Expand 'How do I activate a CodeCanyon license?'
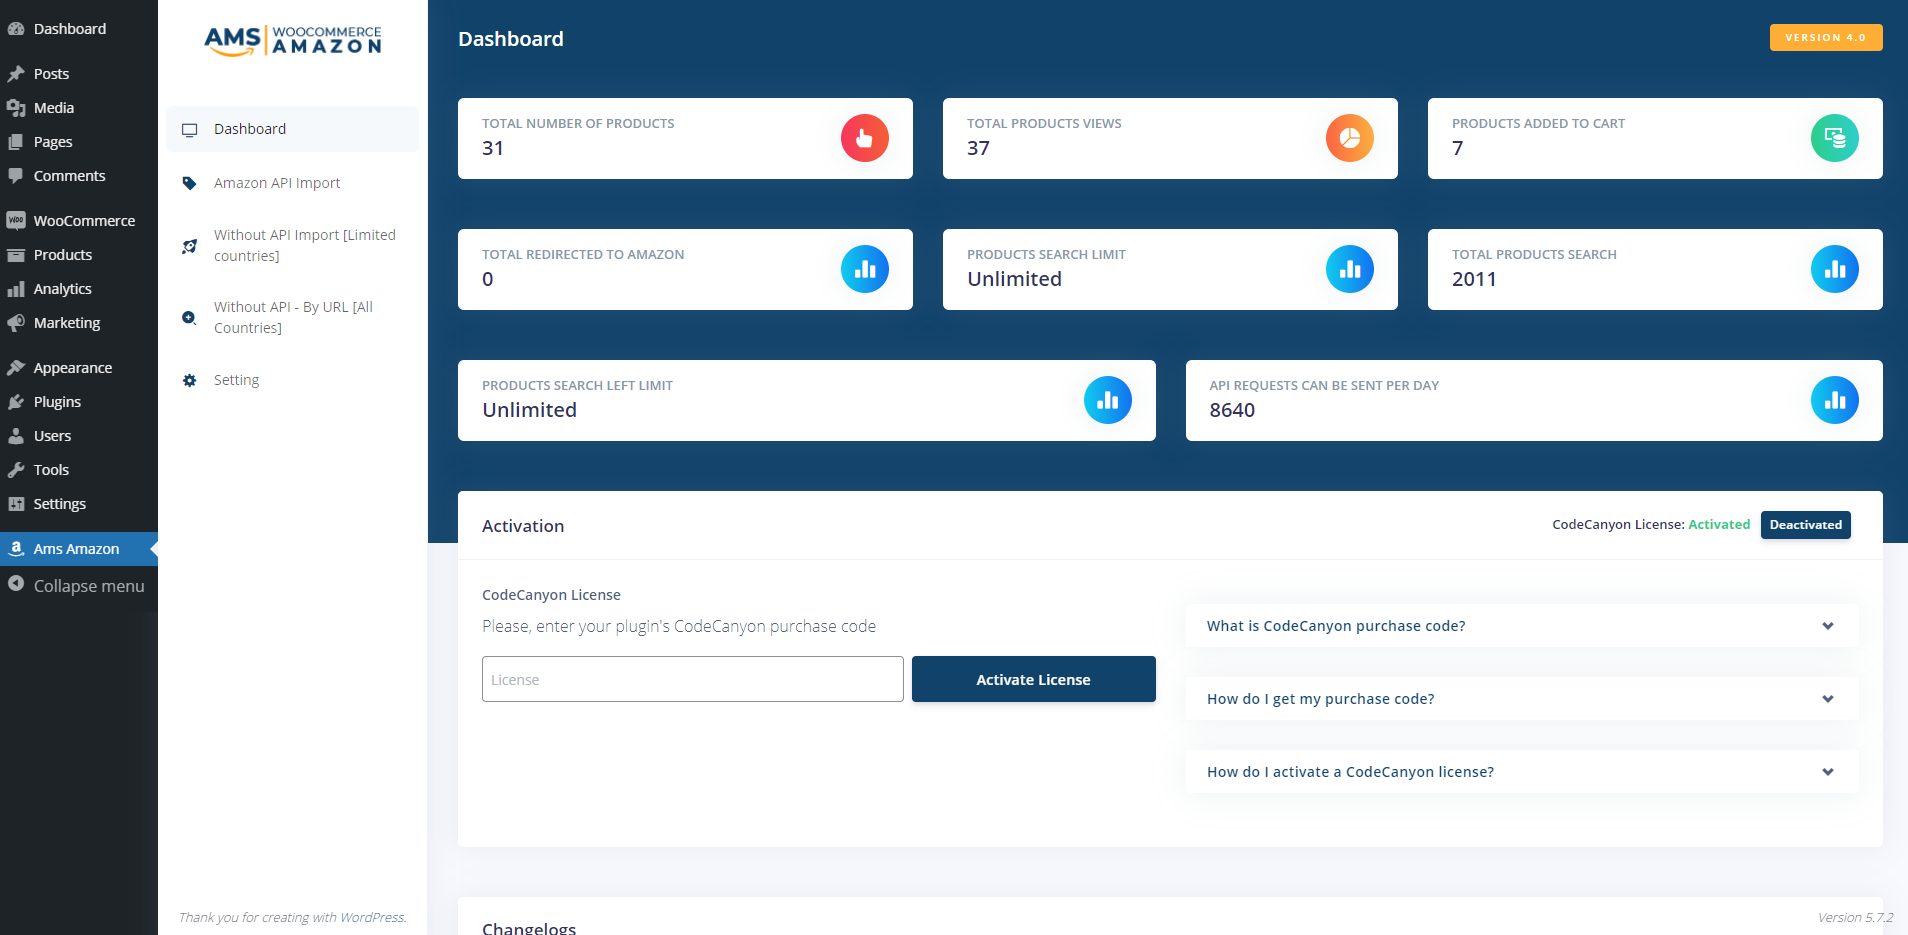The height and width of the screenshot is (935, 1908). [1522, 772]
